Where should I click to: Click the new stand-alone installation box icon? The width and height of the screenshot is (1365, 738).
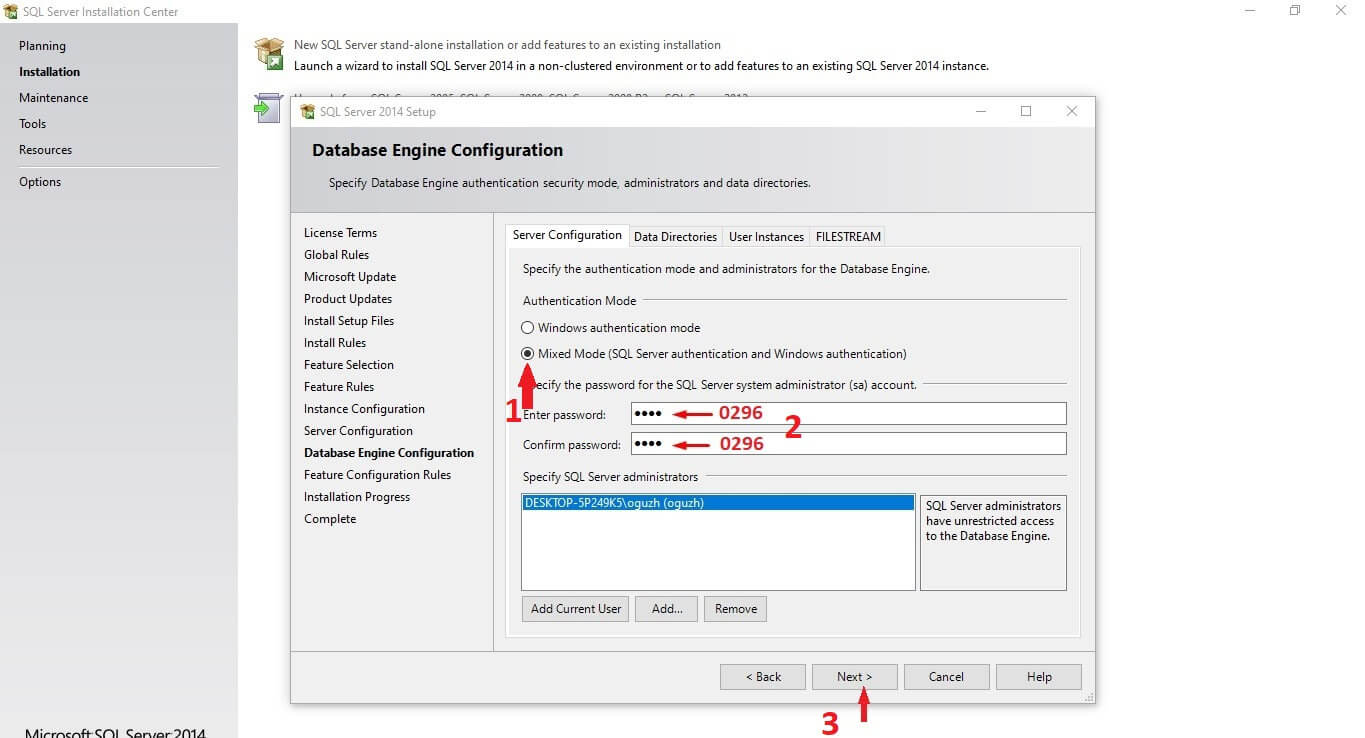click(269, 54)
